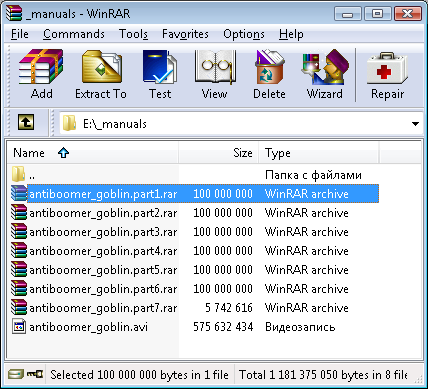Click the Repair archive icon
Screen dimensions: 428x389
click(387, 68)
